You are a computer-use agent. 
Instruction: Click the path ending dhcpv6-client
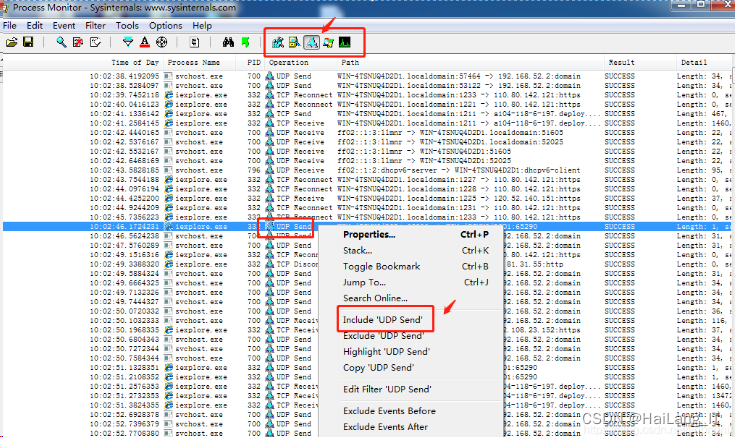(x=458, y=170)
